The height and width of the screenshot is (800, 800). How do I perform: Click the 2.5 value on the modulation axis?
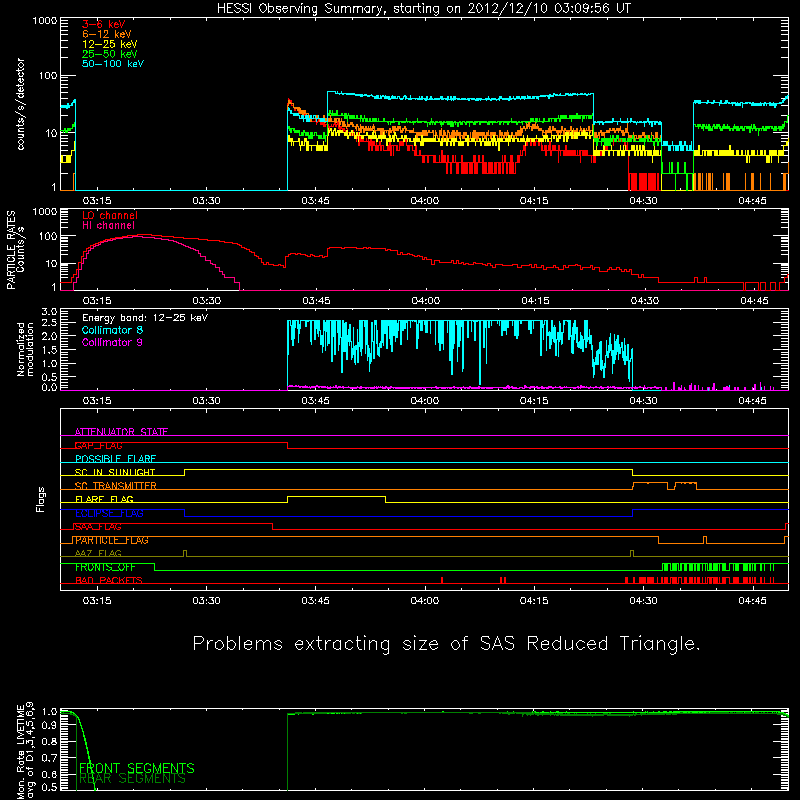coord(49,323)
